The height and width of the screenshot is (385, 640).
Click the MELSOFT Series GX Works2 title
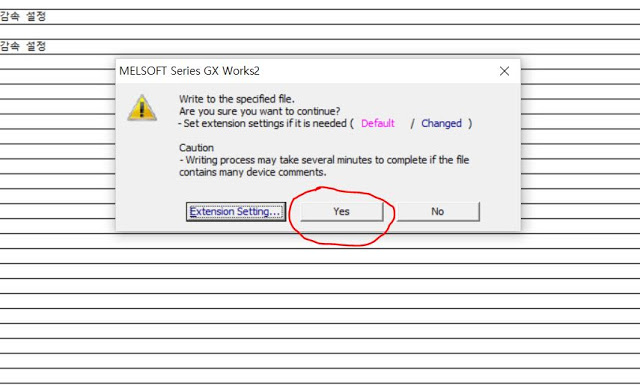point(189,71)
